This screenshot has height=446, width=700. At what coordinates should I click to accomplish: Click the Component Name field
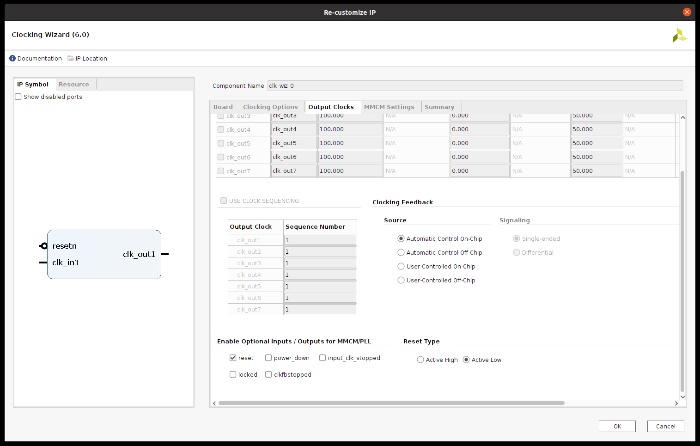pos(475,86)
